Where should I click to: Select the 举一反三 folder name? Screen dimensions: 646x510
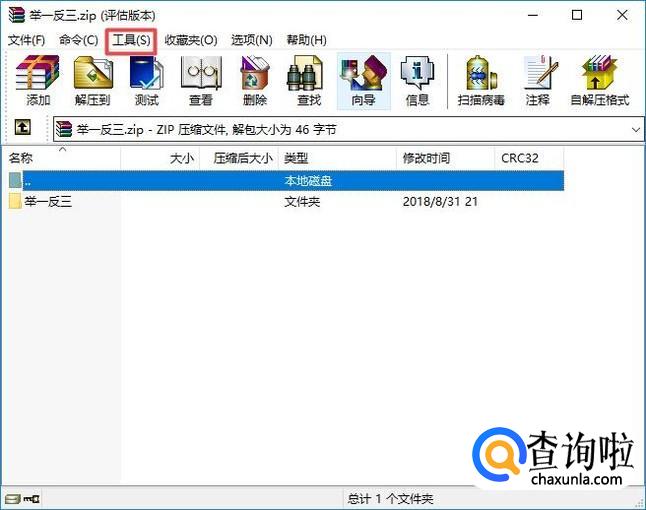coord(48,201)
